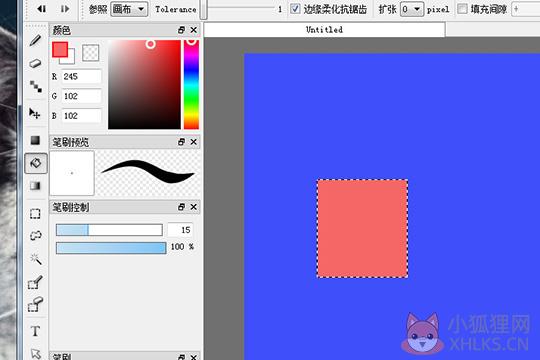540x360 pixels.
Task: Click the brush size slider
Action: 109,230
